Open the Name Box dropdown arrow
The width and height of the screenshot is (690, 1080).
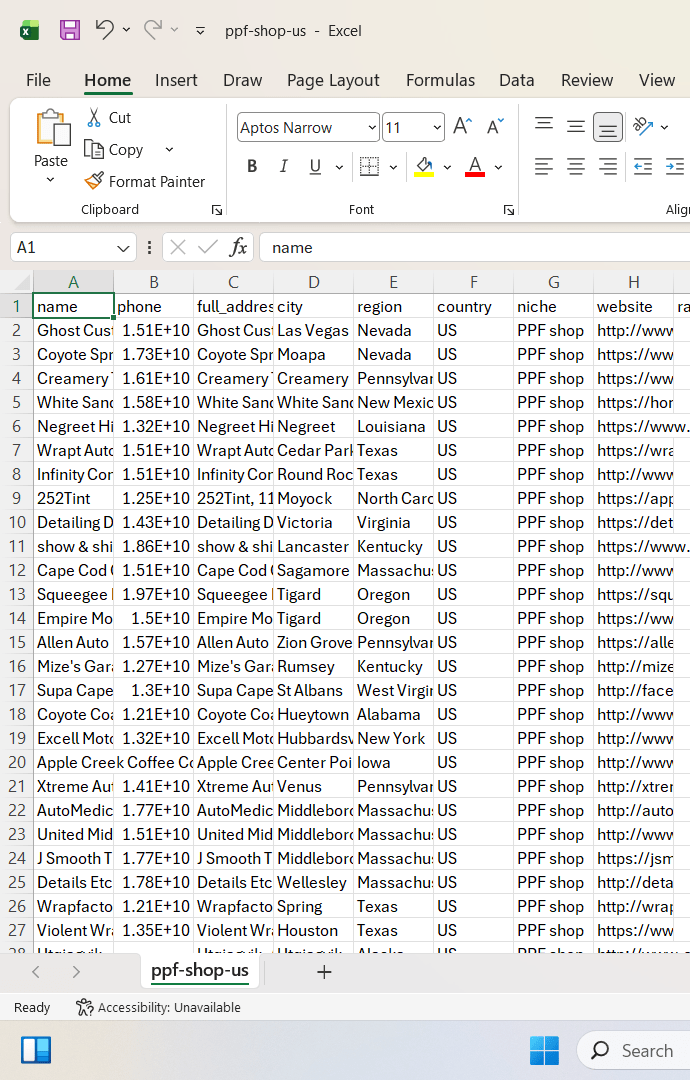tap(123, 248)
